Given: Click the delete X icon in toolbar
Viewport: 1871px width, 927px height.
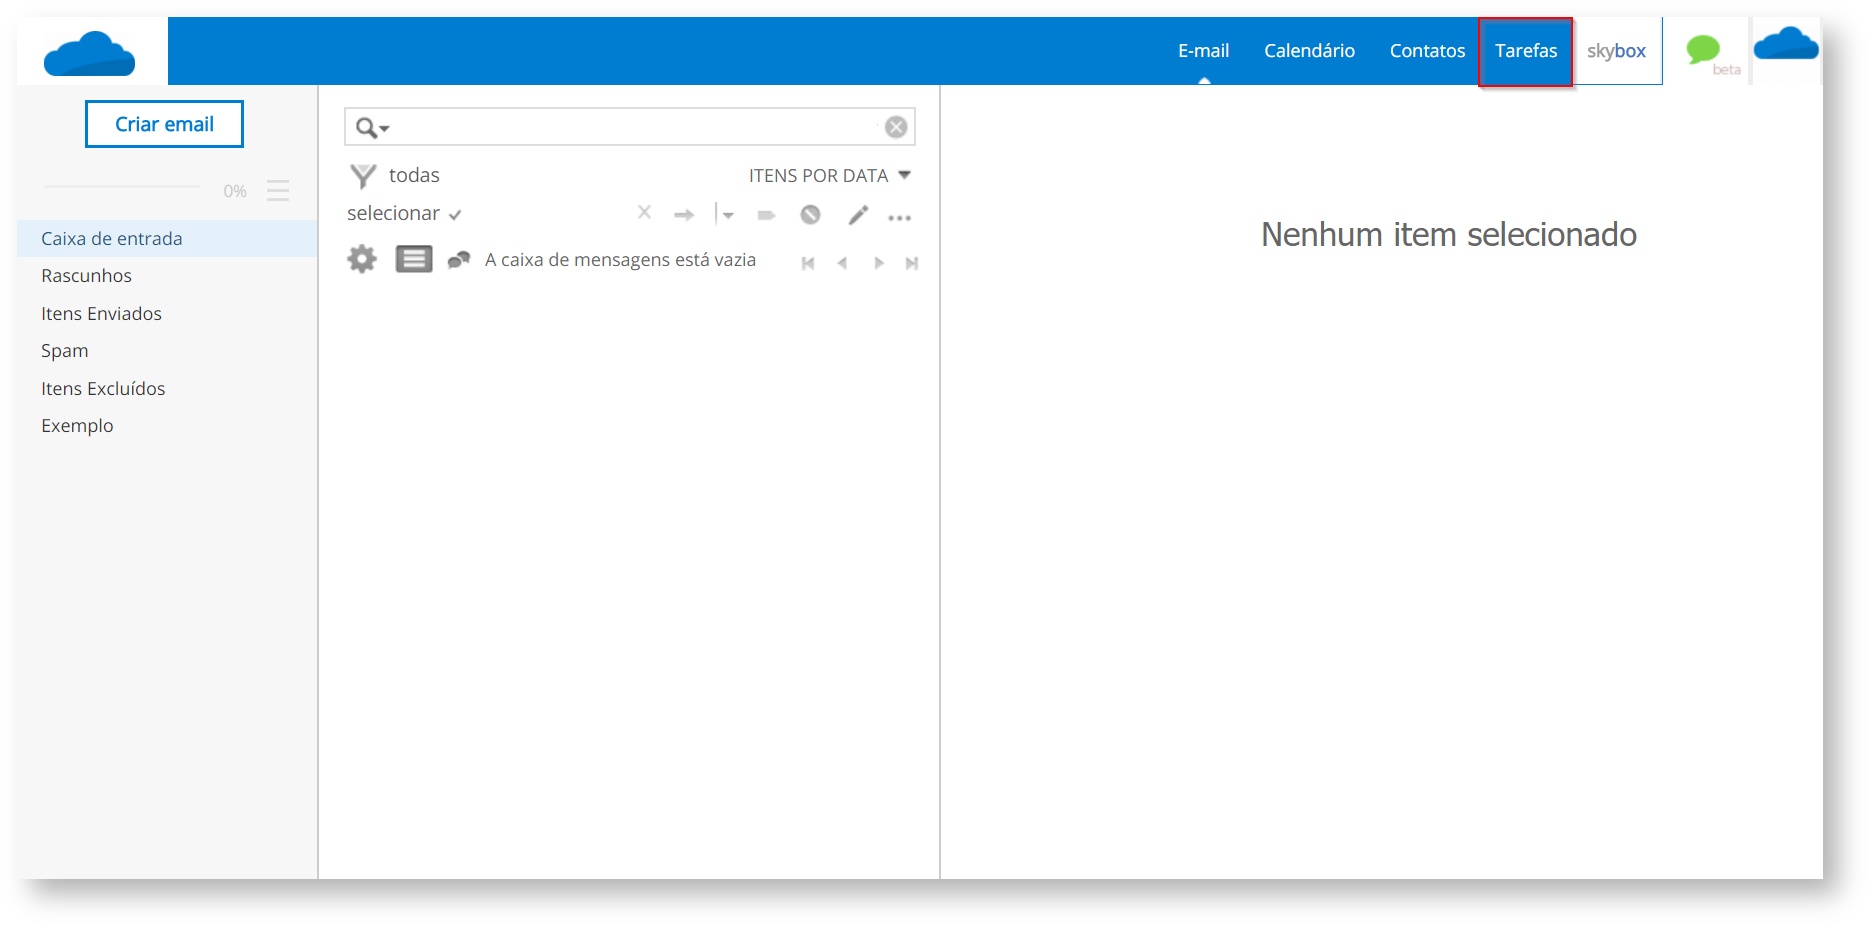Looking at the screenshot, I should click(644, 212).
